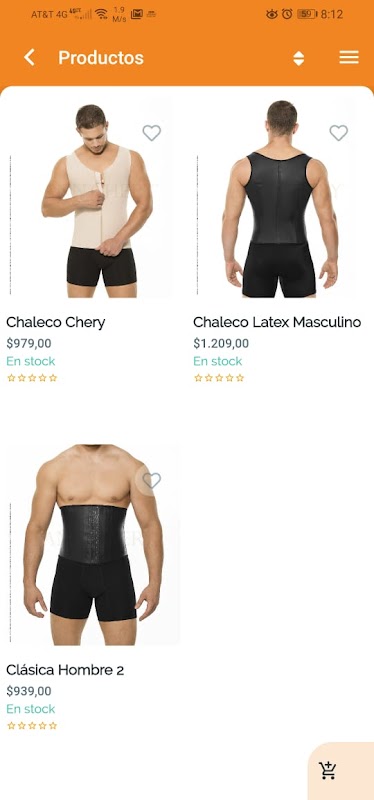Favorite the Chaleco Chery product
The width and height of the screenshot is (374, 800).
coord(152,133)
